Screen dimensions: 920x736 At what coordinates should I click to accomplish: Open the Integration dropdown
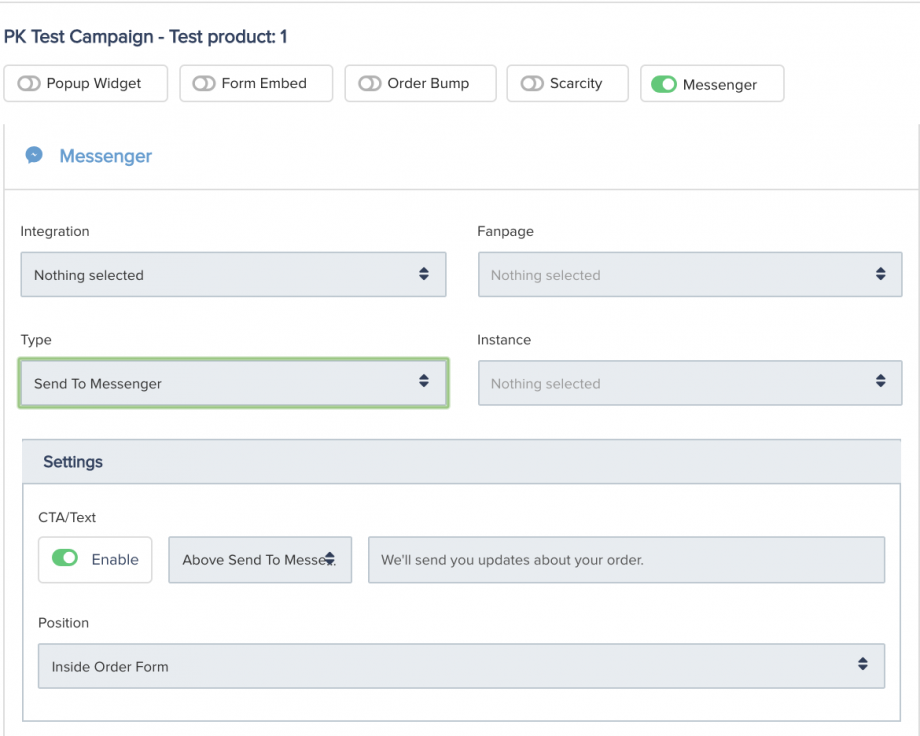coord(232,275)
